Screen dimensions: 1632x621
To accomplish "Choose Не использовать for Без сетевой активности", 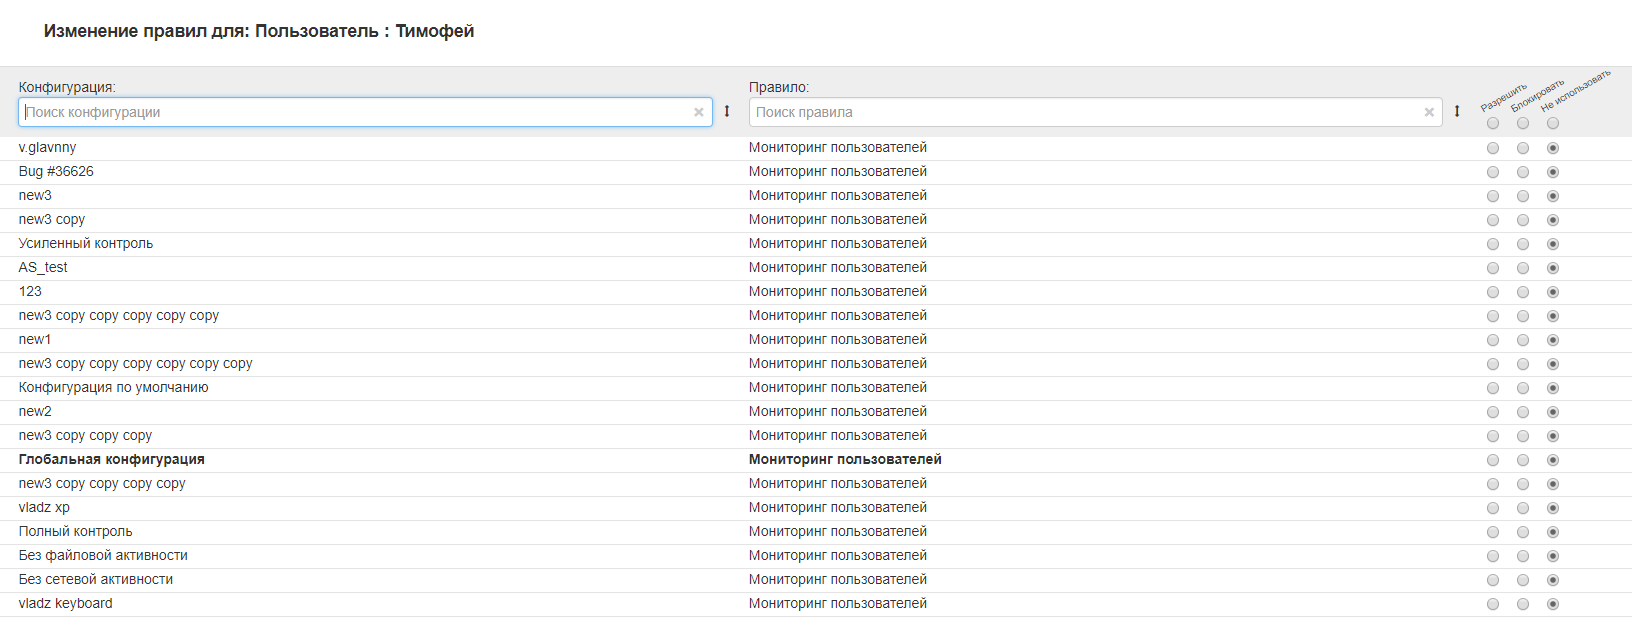I will (x=1553, y=580).
